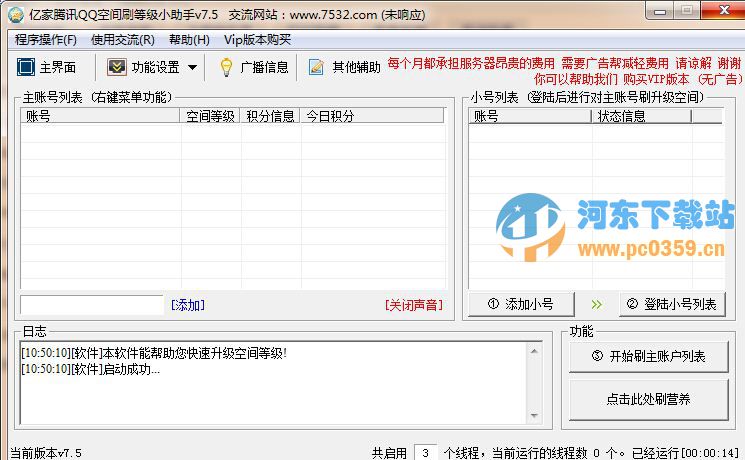Click the 积分信息 column header
This screenshot has height=460, width=745.
(270, 116)
